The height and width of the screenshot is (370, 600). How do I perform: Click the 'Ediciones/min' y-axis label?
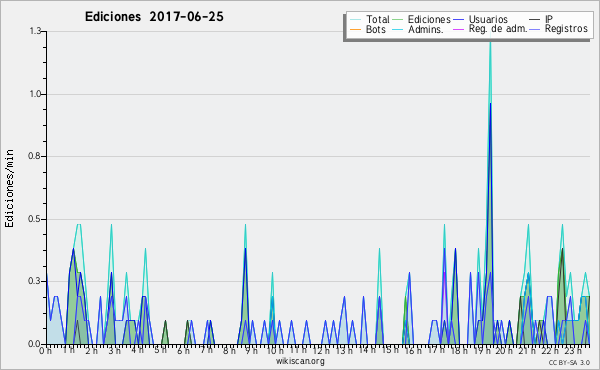[9, 188]
